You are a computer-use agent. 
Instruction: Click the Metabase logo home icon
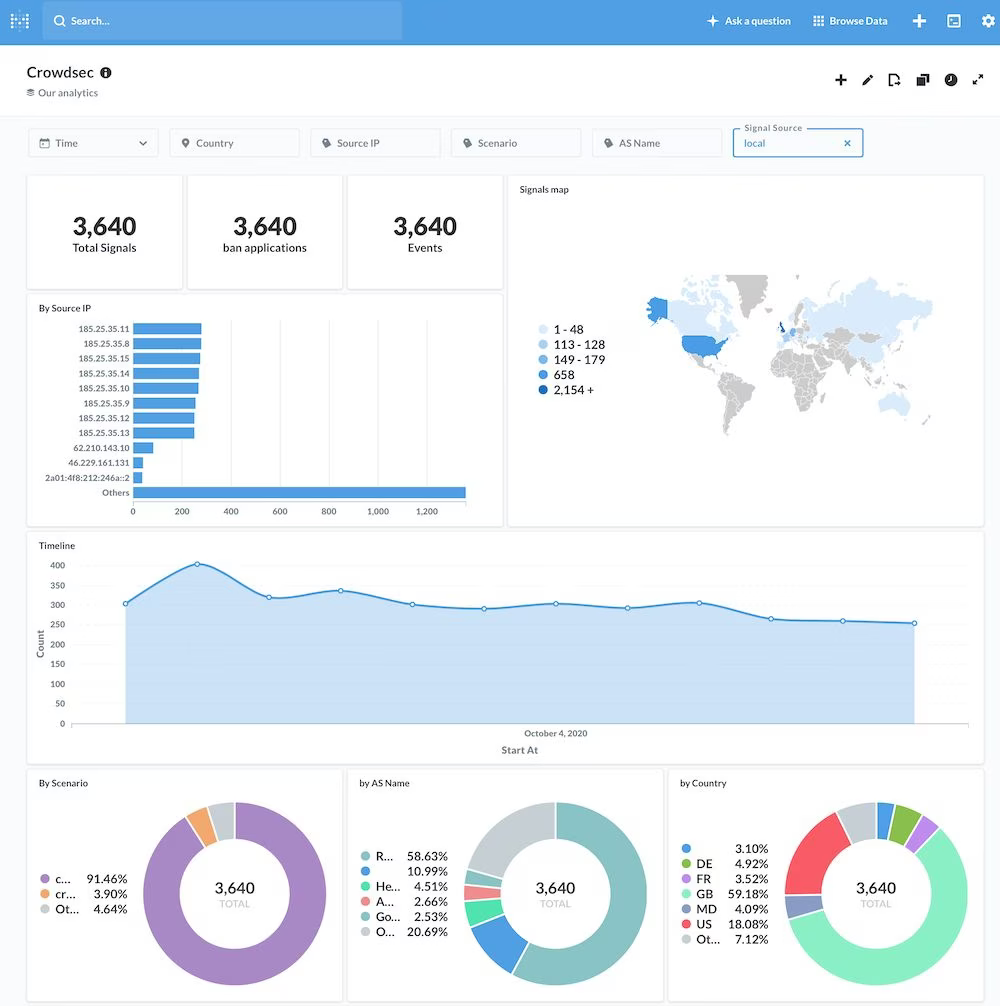point(20,21)
